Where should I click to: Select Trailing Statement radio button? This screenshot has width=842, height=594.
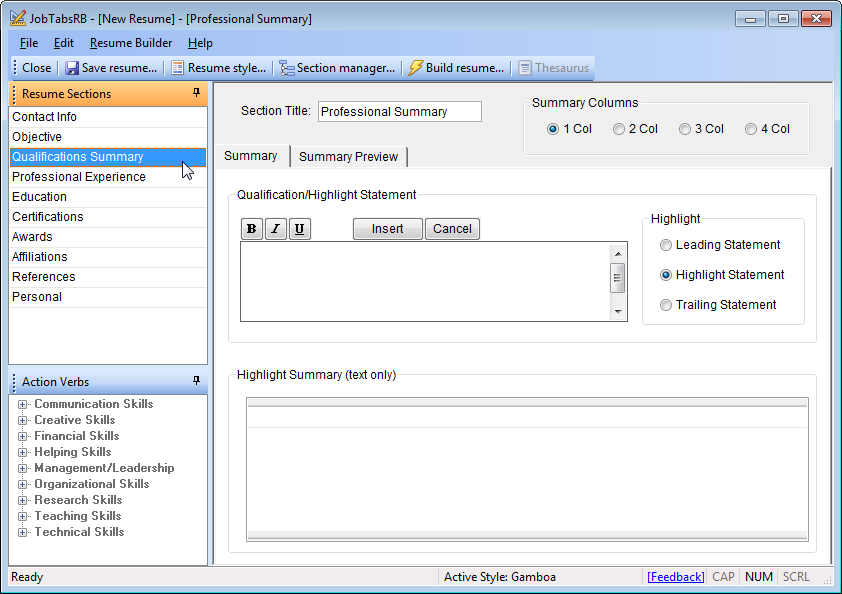pos(666,305)
